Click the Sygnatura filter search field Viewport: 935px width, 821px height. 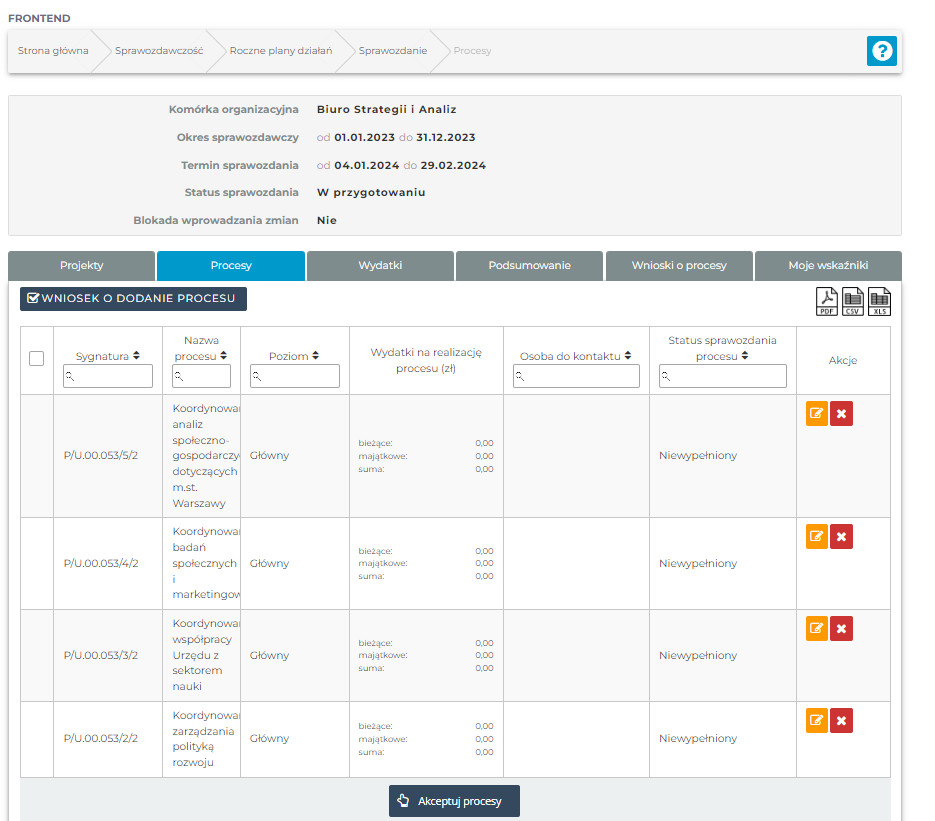(x=108, y=376)
